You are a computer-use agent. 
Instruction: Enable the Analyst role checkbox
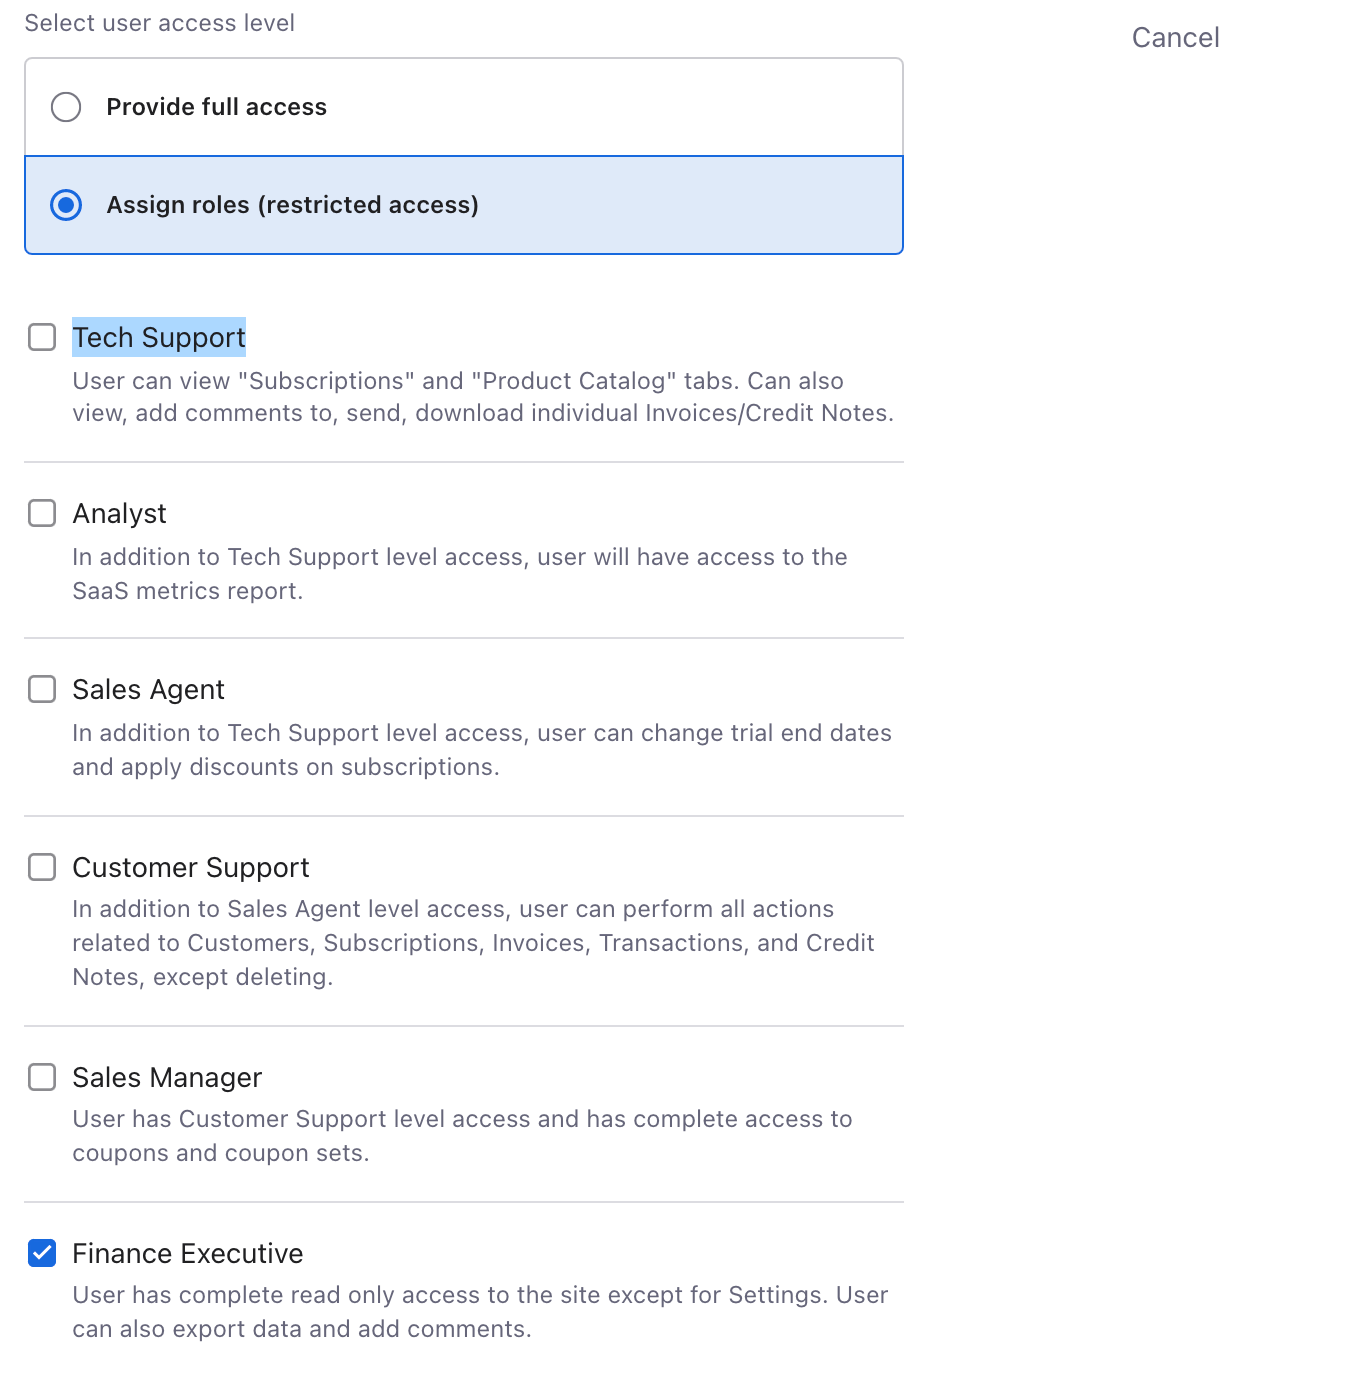tap(42, 514)
